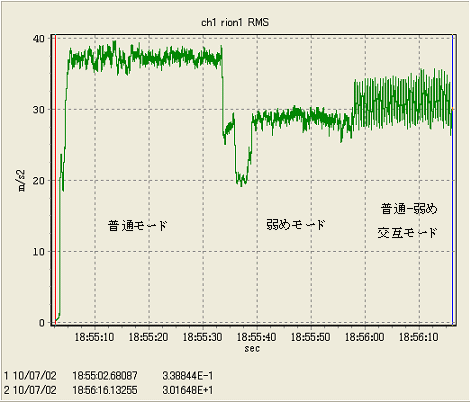Click the chart title ch1 rion1 RMS
Screen dimensions: 470x402
pos(235,23)
